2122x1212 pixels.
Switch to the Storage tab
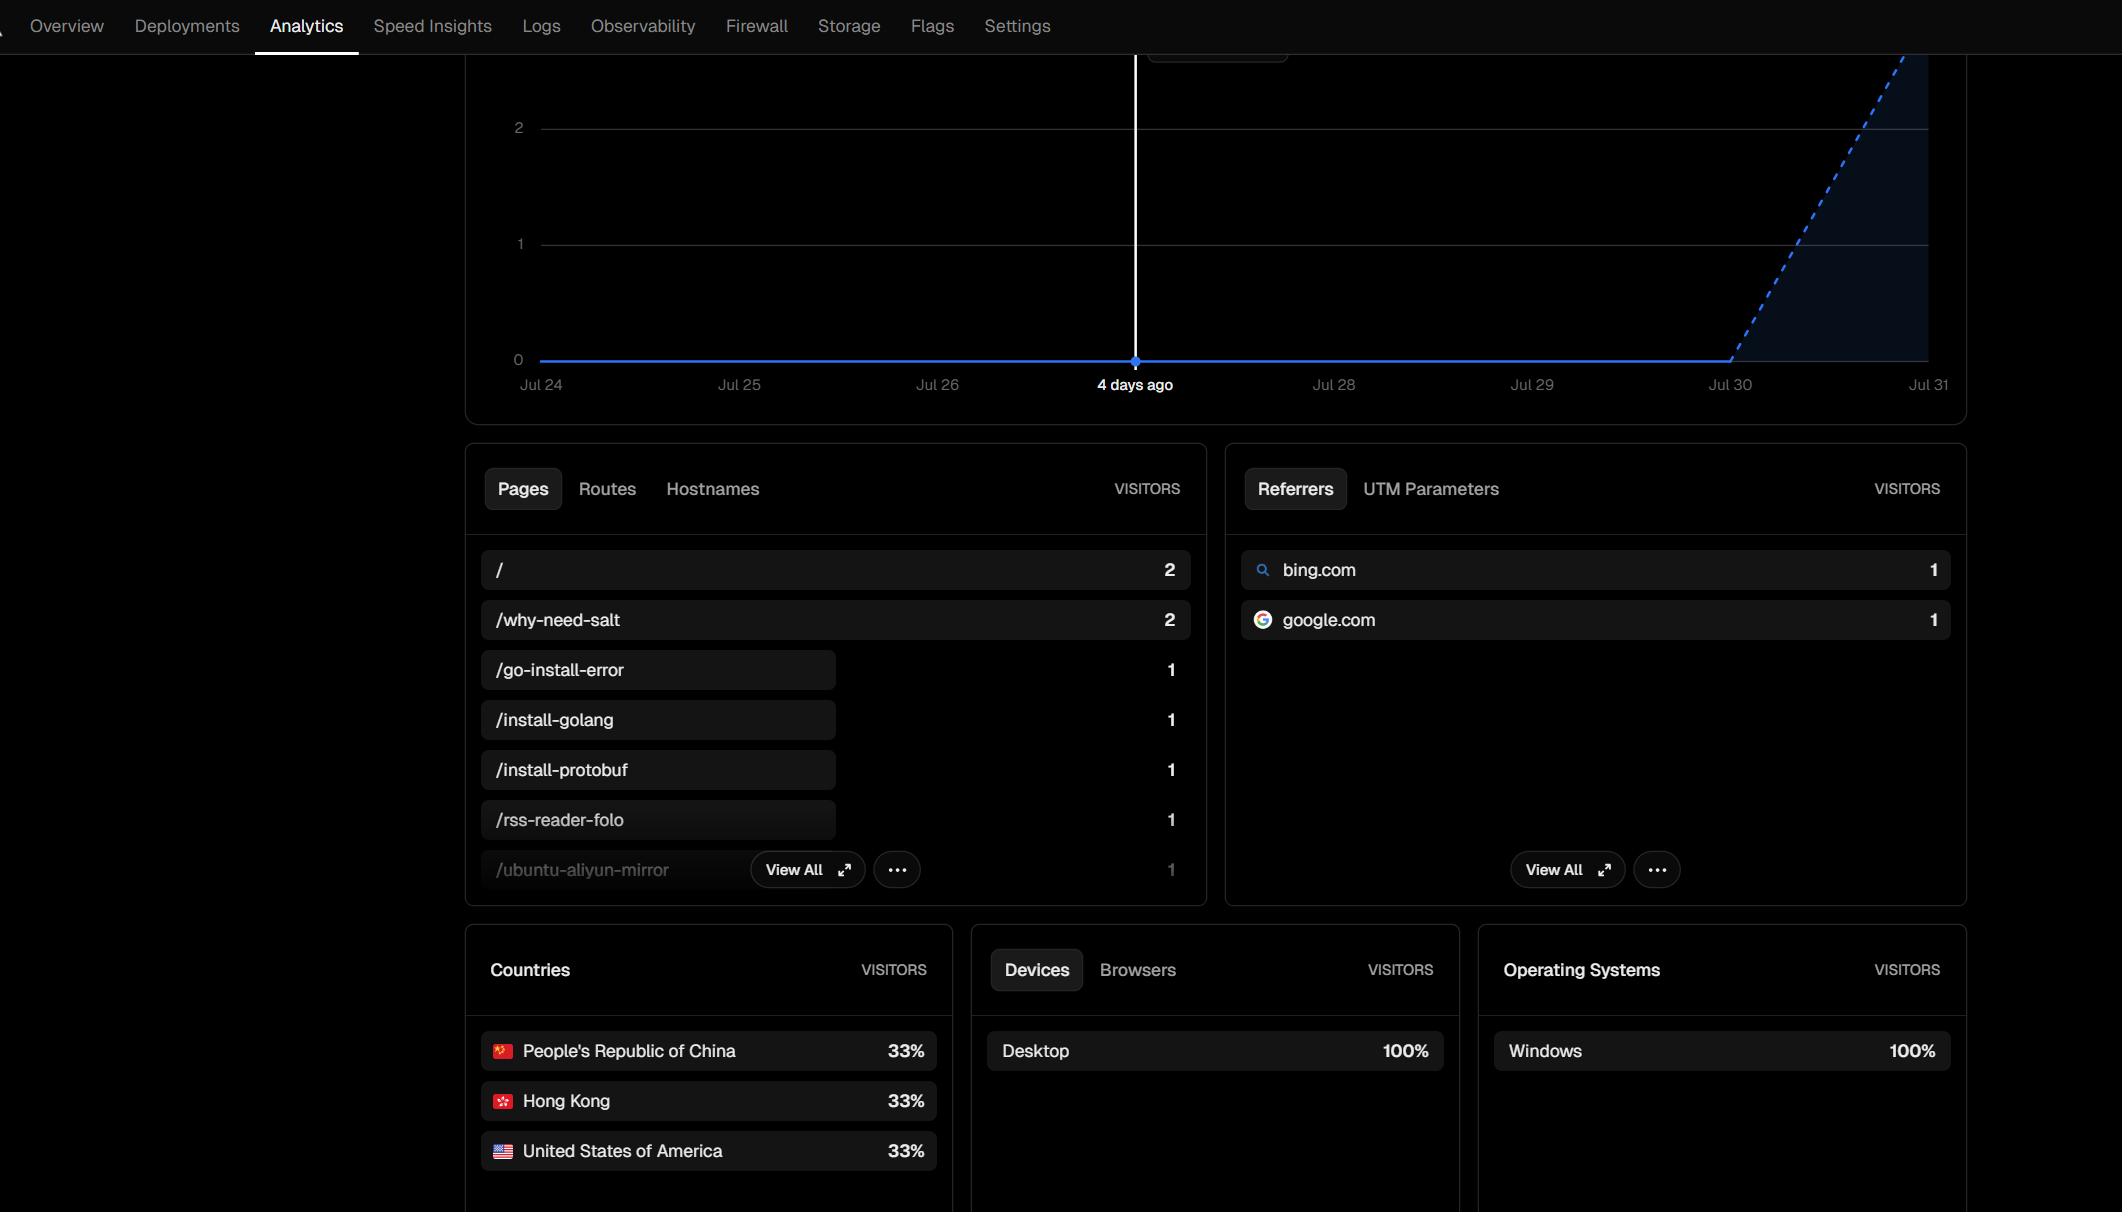(x=849, y=26)
